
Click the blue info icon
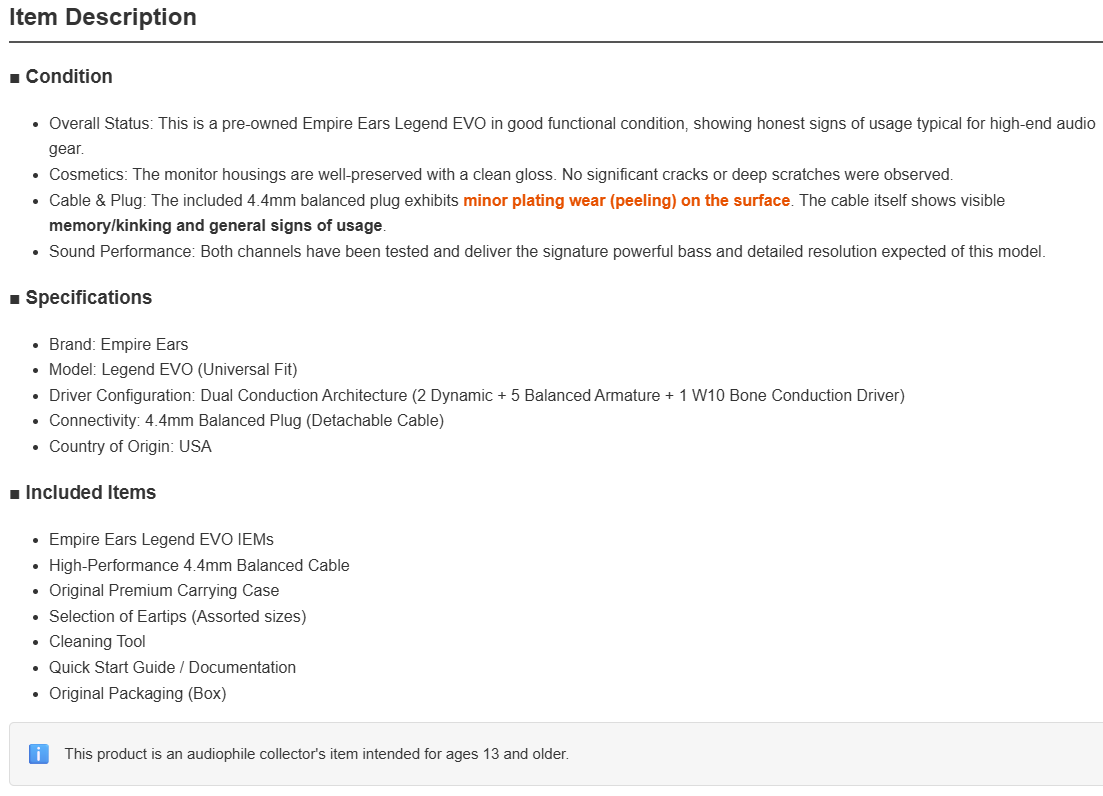click(x=39, y=754)
